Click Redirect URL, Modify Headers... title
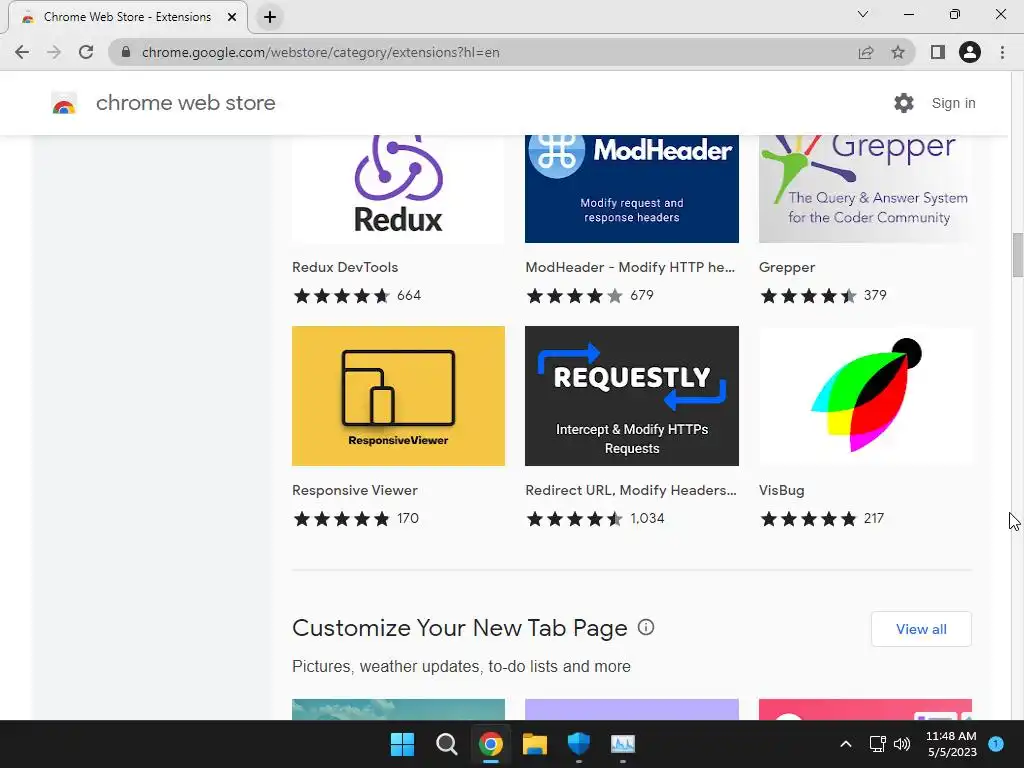Image resolution: width=1024 pixels, height=768 pixels. point(631,490)
